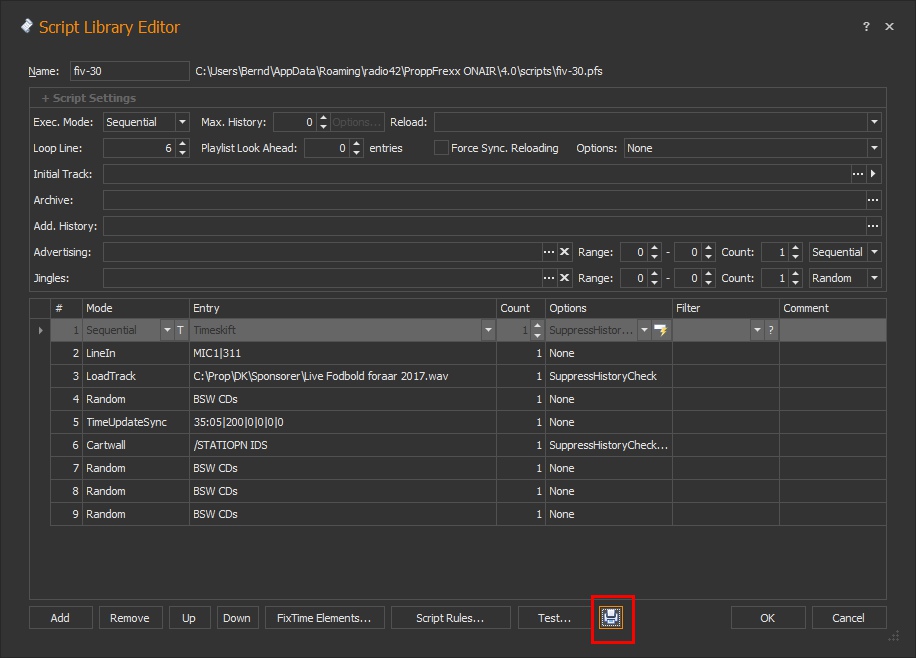916x658 pixels.
Task: Clear the Advertising field with the X button
Action: tap(564, 252)
